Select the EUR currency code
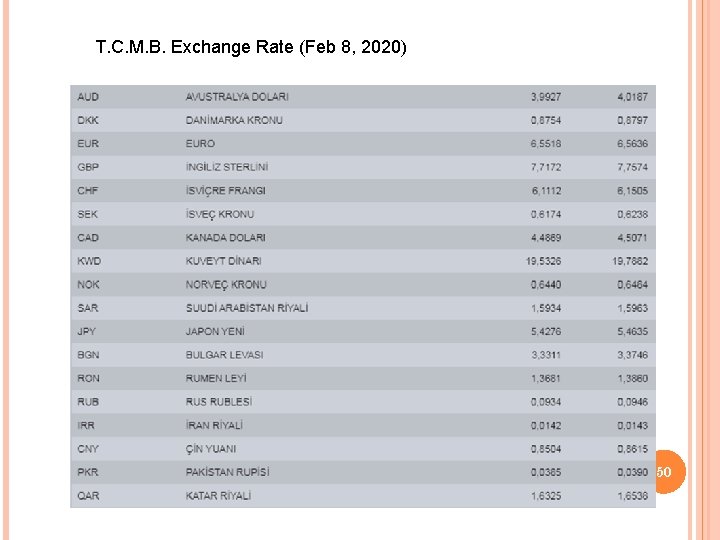Image resolution: width=720 pixels, height=540 pixels. coord(88,144)
